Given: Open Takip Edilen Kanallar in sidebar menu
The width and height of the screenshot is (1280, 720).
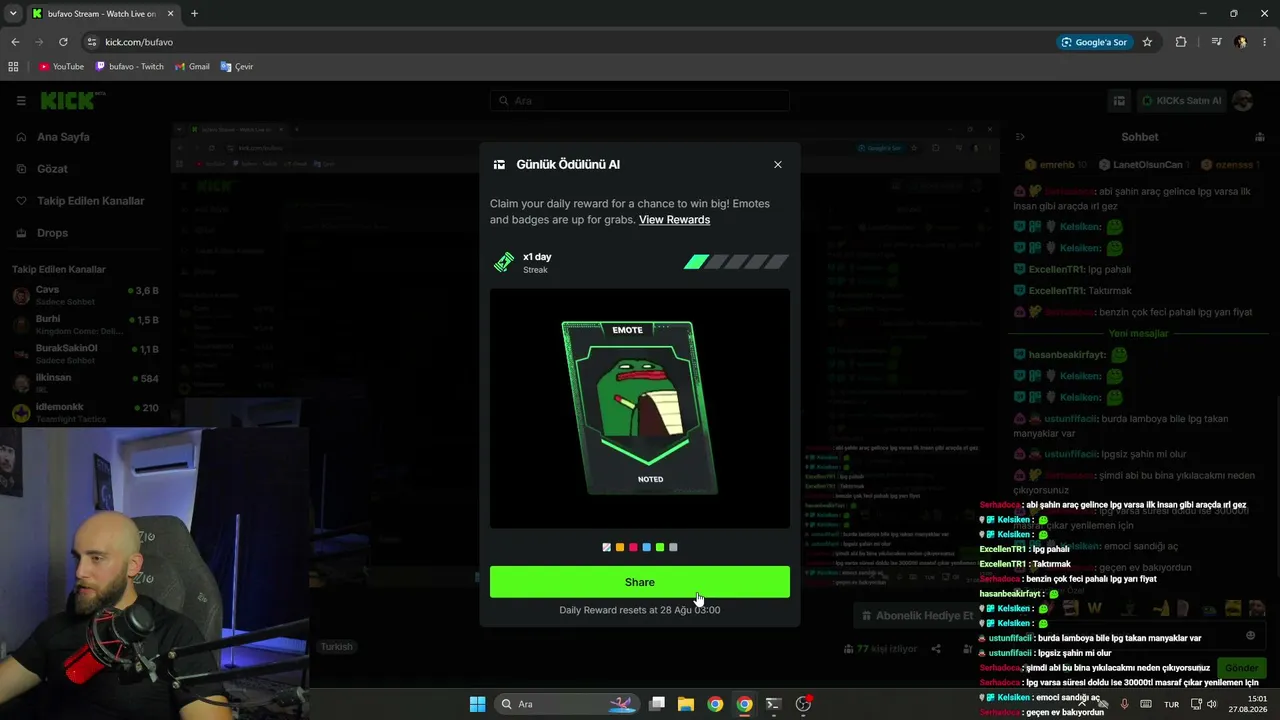Looking at the screenshot, I should coord(80,201).
